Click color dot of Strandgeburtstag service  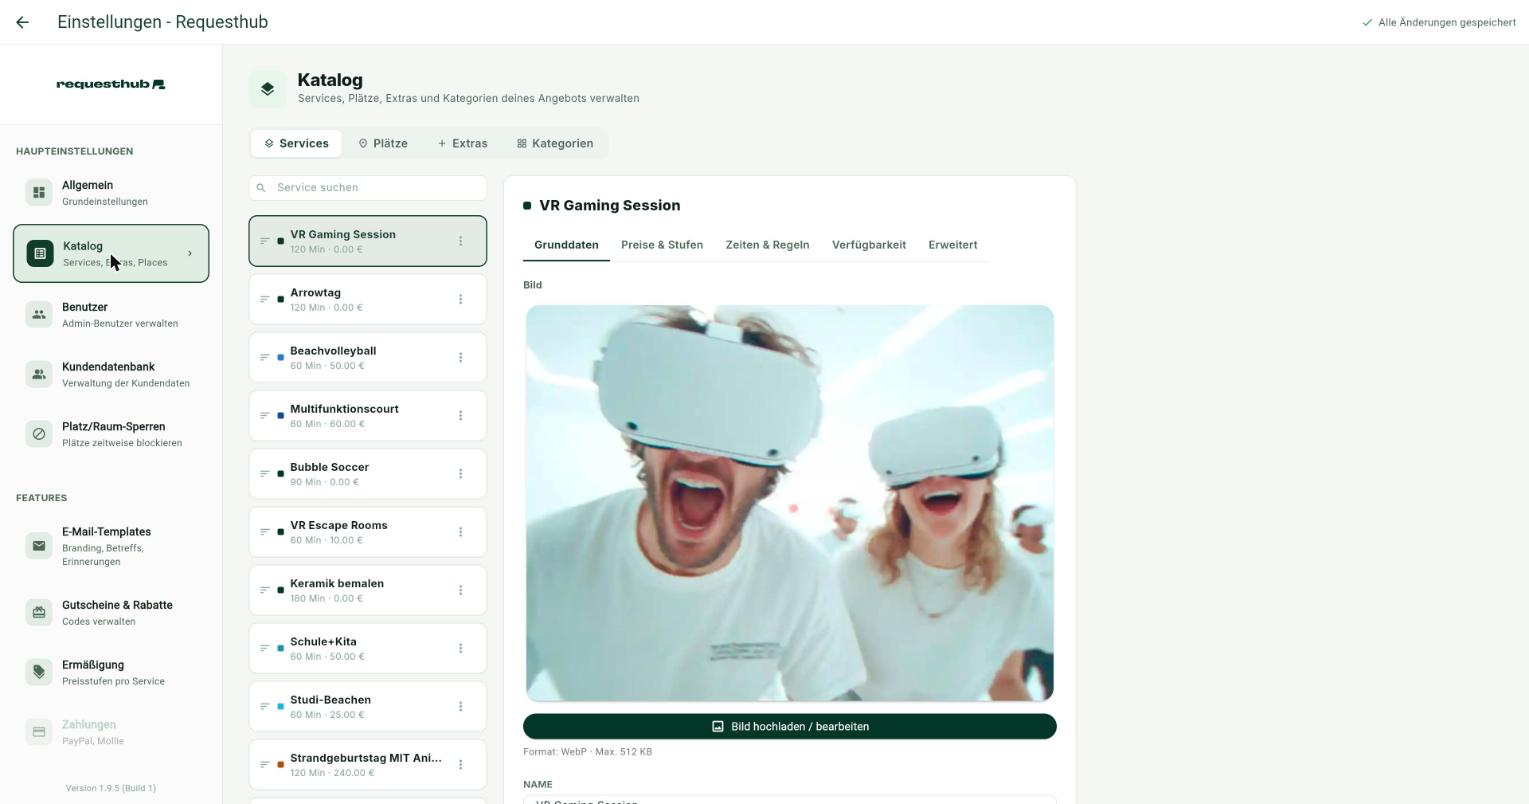281,765
